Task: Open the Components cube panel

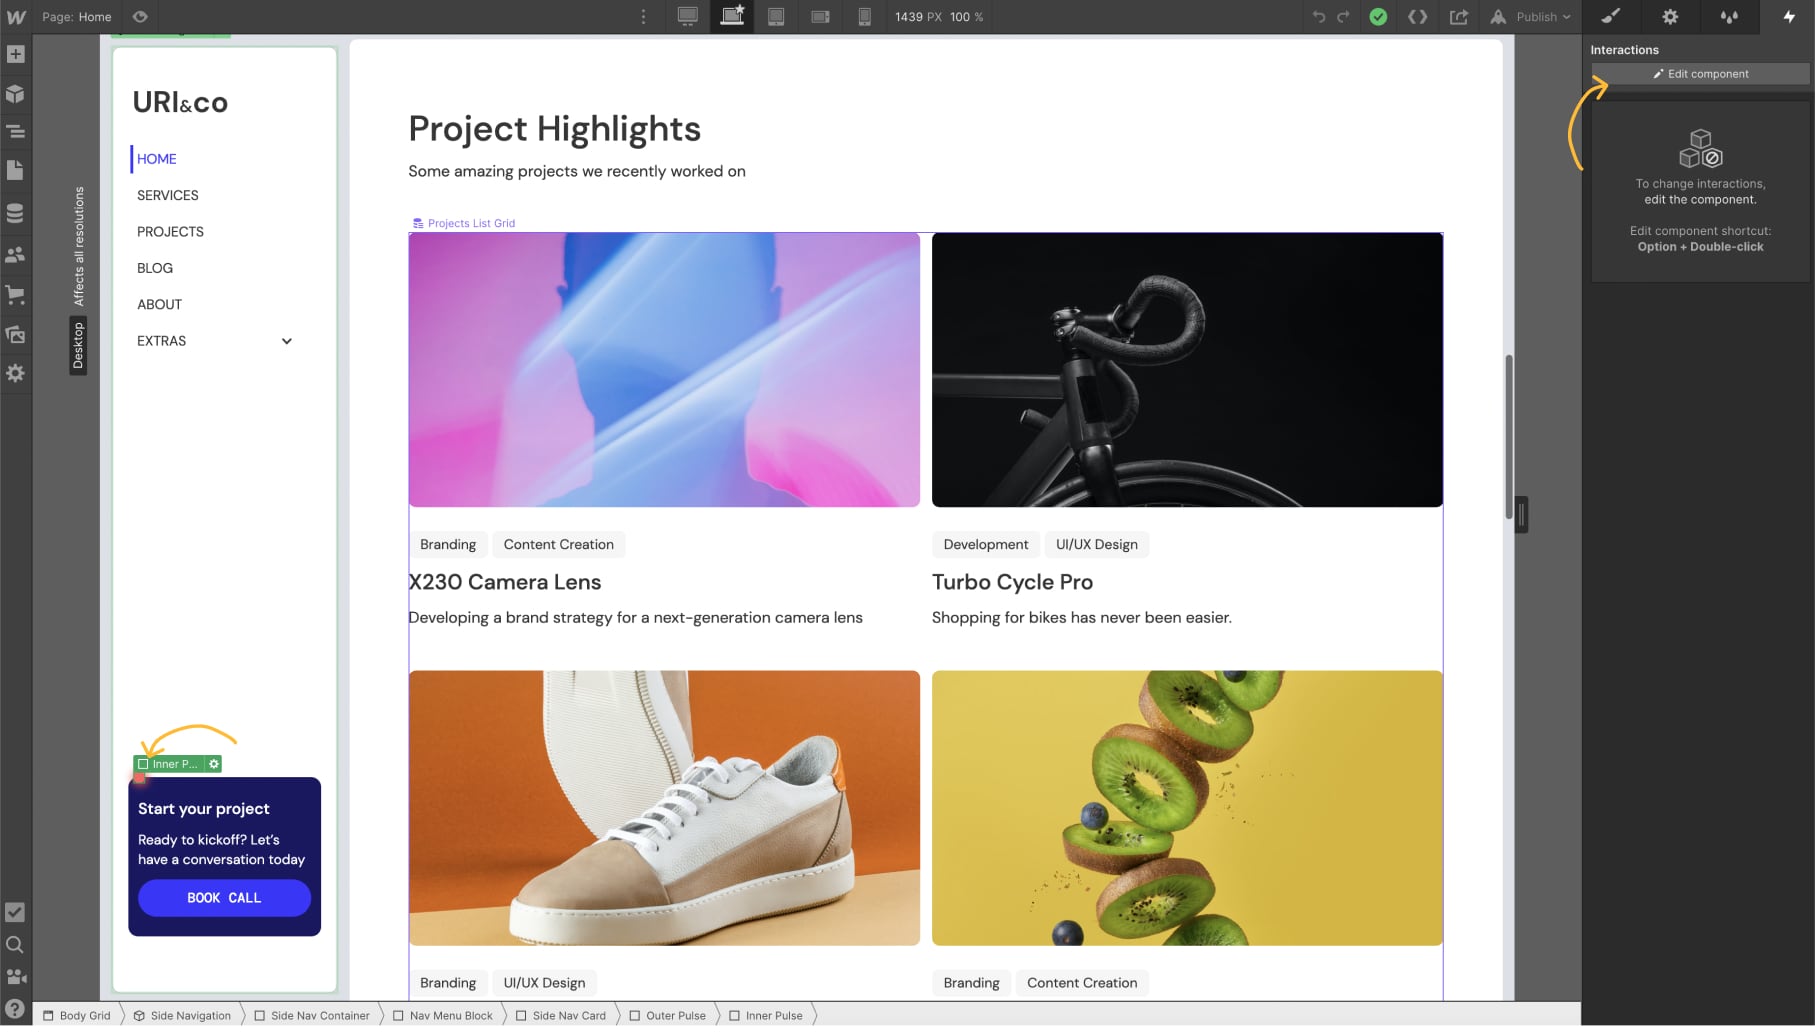Action: [x=16, y=94]
